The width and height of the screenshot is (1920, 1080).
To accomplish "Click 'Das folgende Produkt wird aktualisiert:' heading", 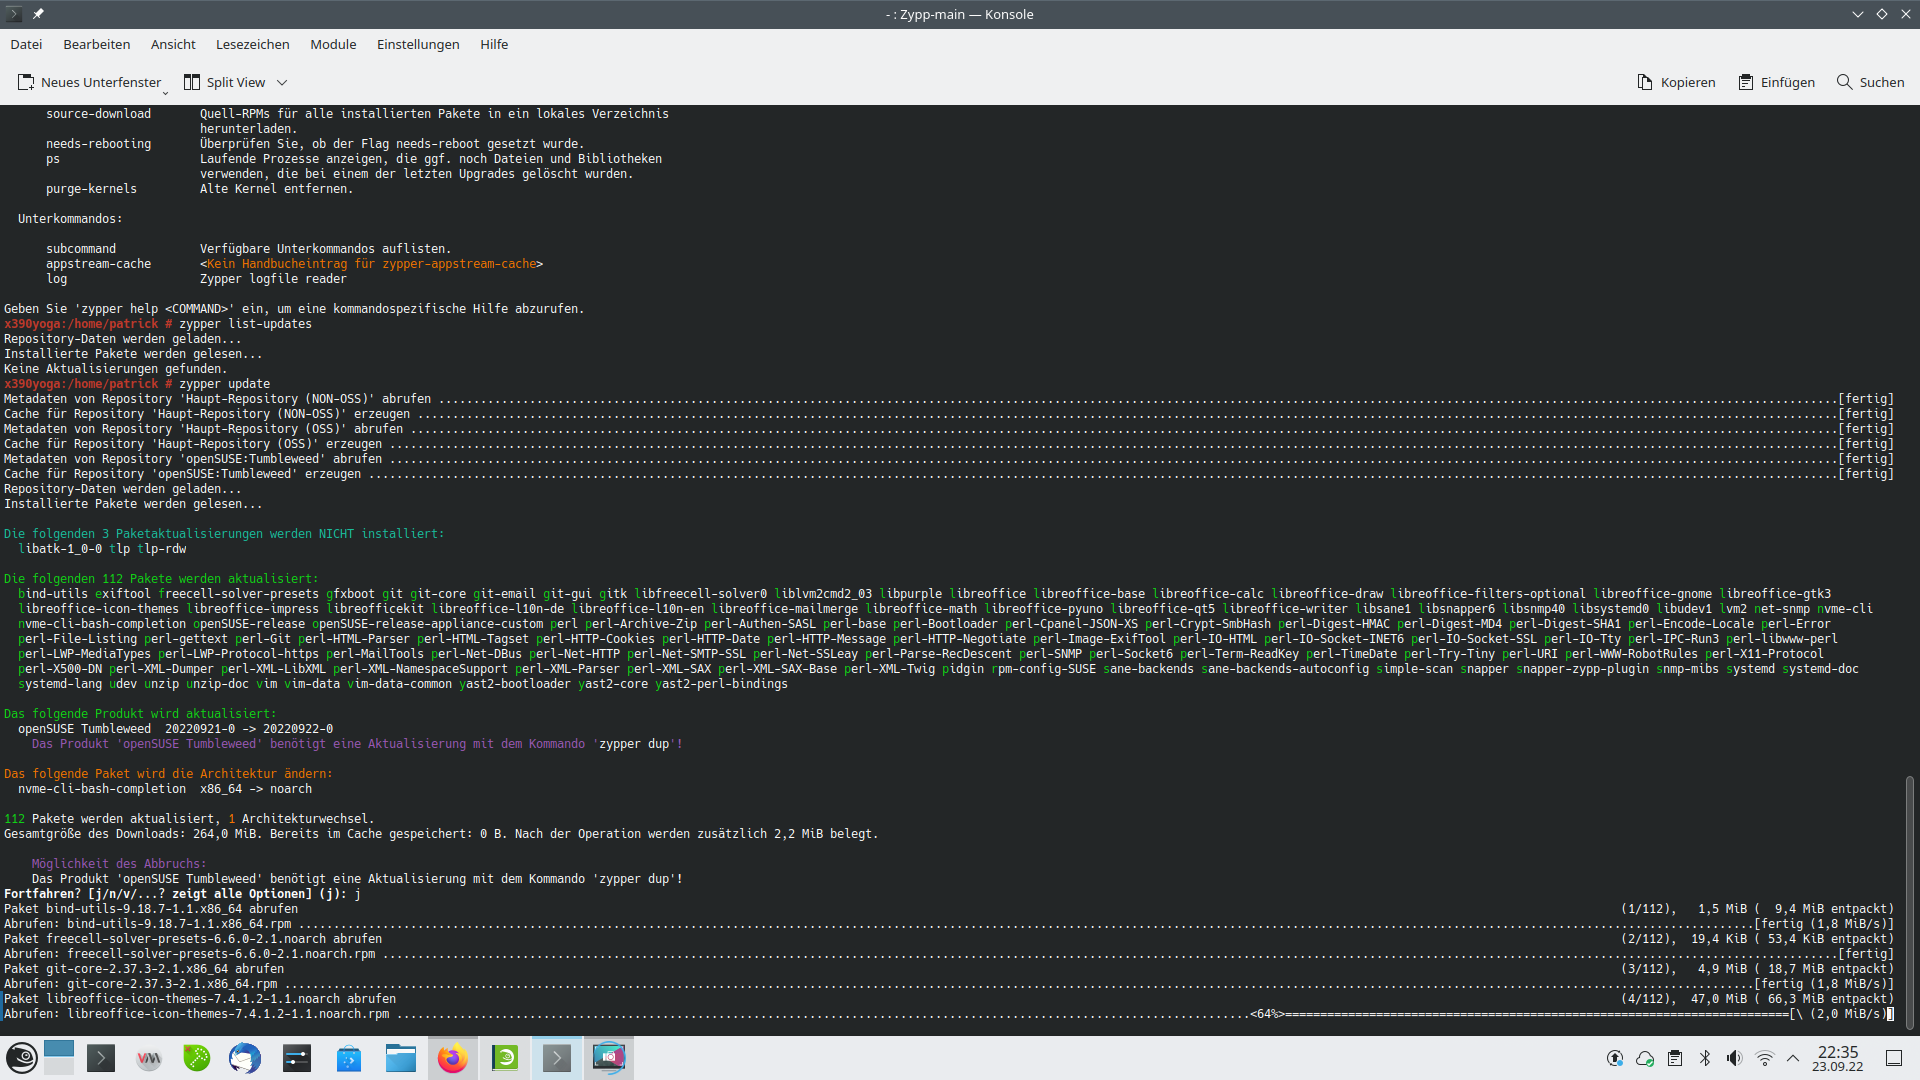I will 140,714.
